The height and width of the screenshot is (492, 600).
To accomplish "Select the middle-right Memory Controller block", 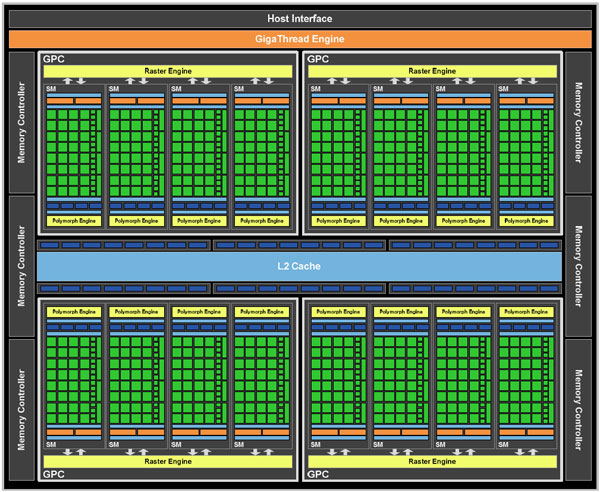I will point(578,266).
